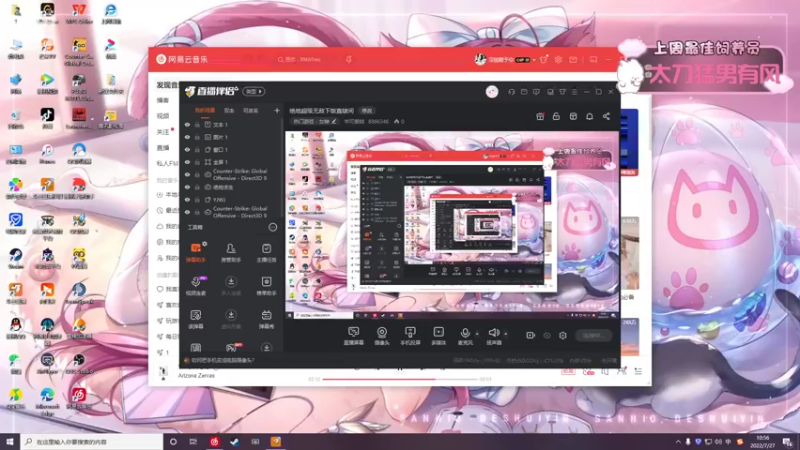Open the streamer avatar in the title bar

click(x=492, y=91)
